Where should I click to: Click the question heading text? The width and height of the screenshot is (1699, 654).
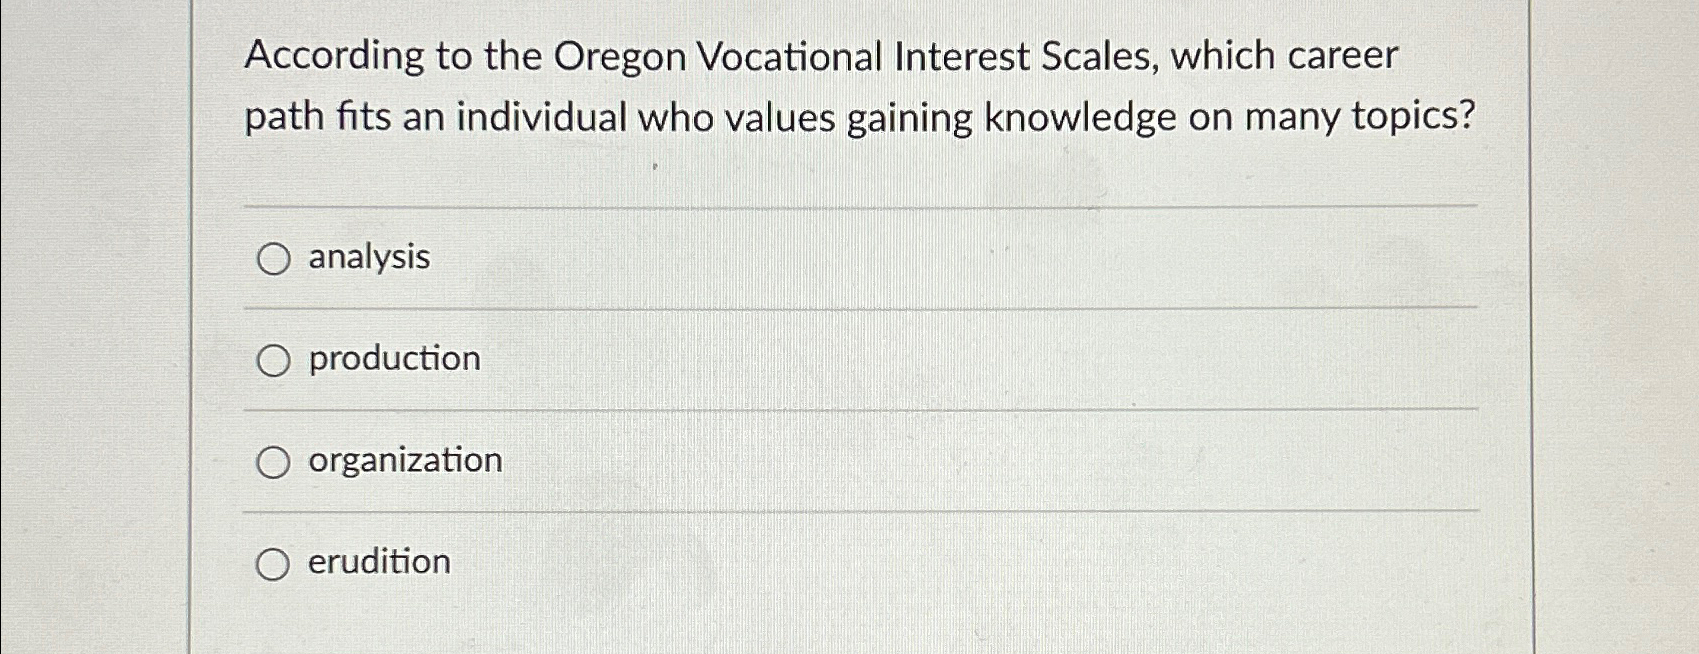pyautogui.click(x=860, y=88)
